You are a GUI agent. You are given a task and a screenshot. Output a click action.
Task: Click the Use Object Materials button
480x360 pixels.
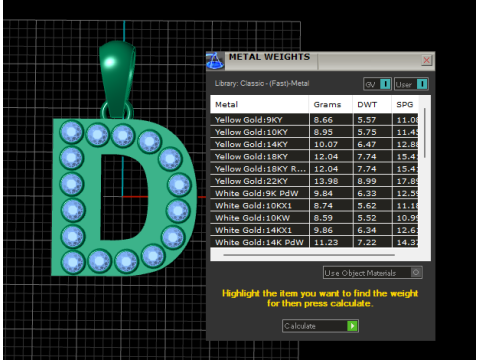pyautogui.click(x=372, y=273)
